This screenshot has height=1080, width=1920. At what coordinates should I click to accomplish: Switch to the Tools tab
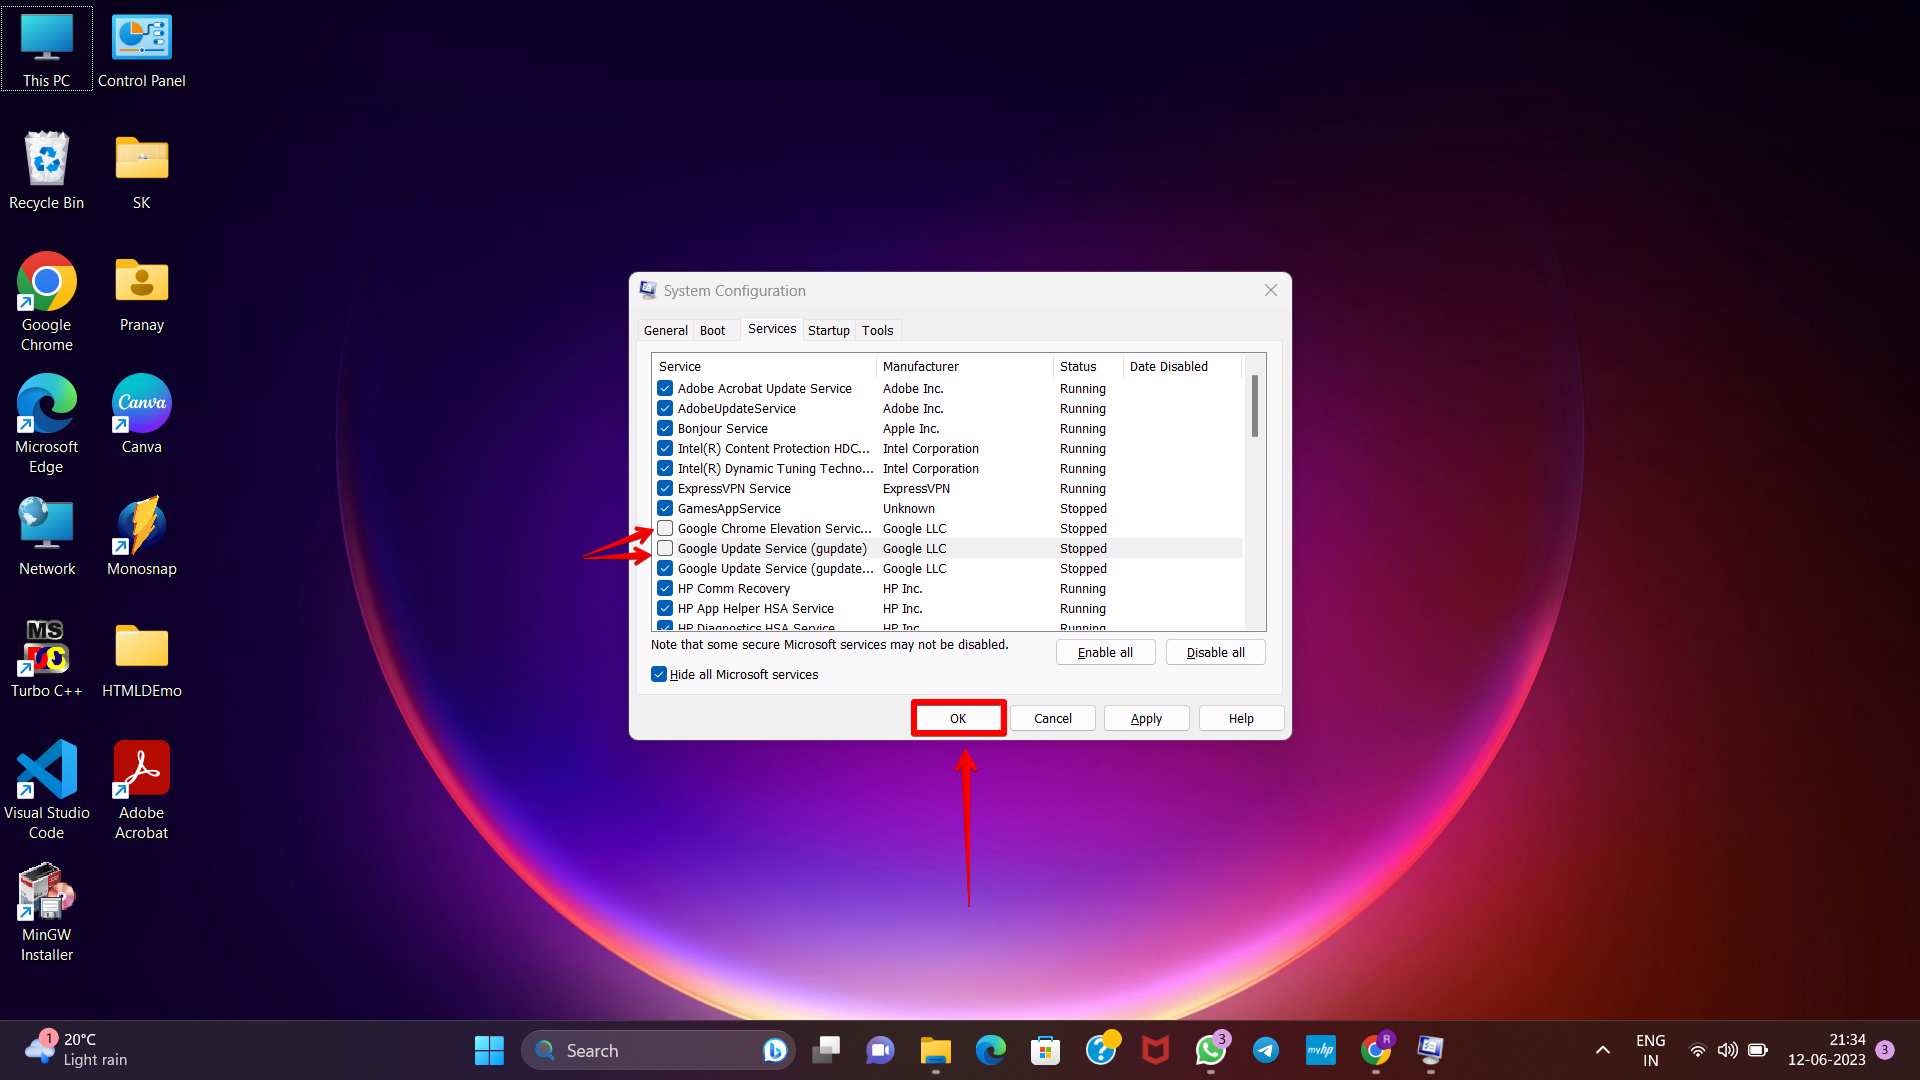pyautogui.click(x=878, y=330)
